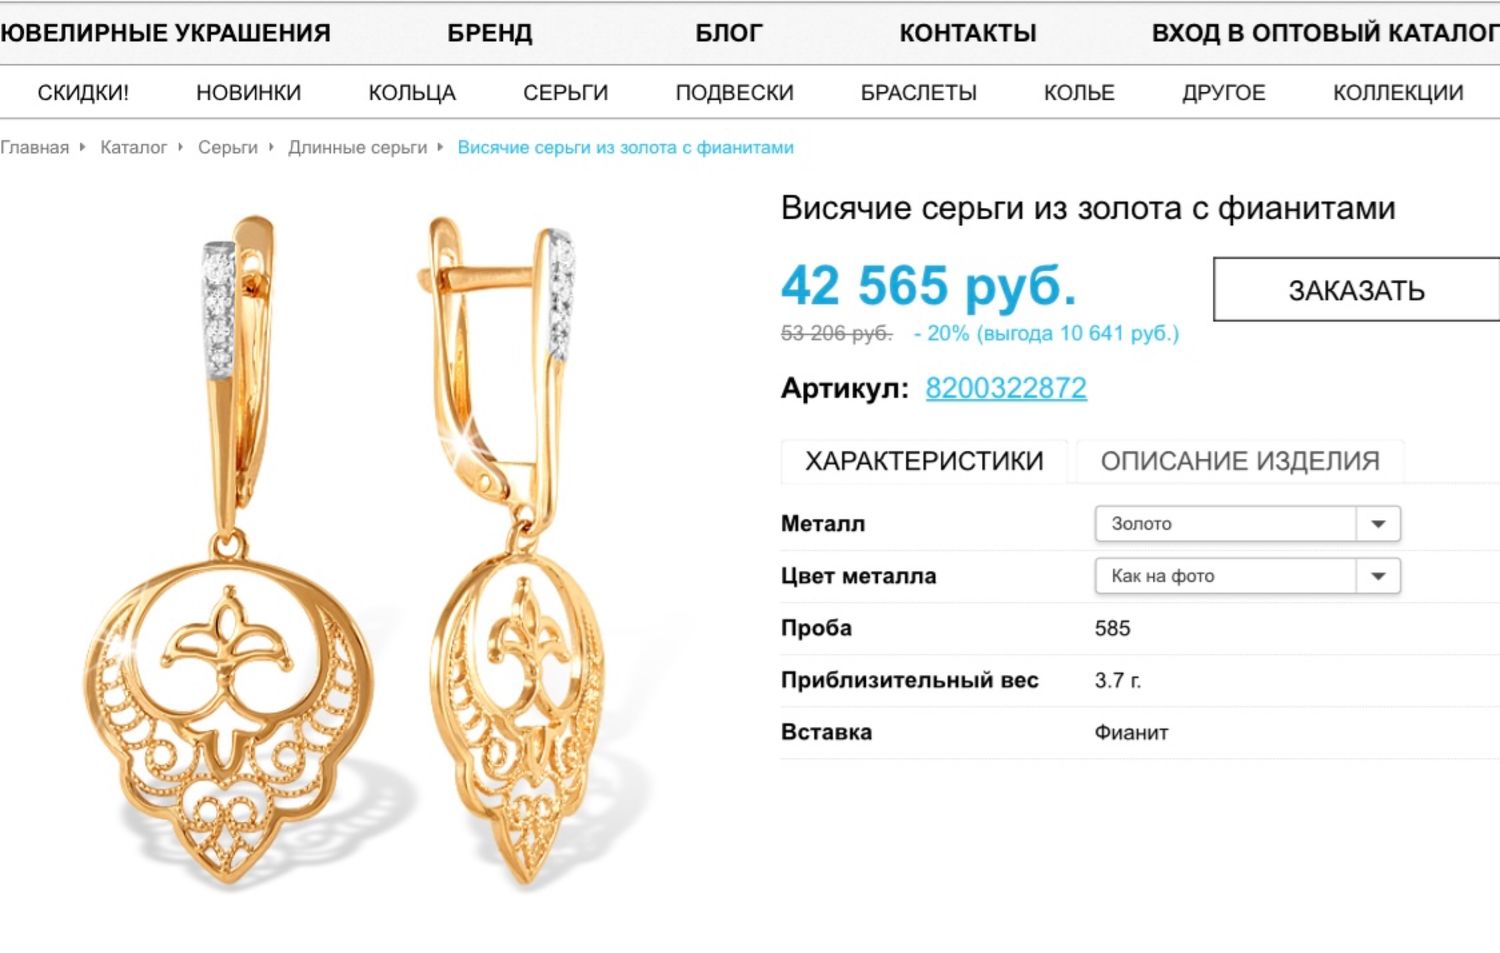
Task: Navigate to ПОДВЕСКИ category
Action: 734,93
